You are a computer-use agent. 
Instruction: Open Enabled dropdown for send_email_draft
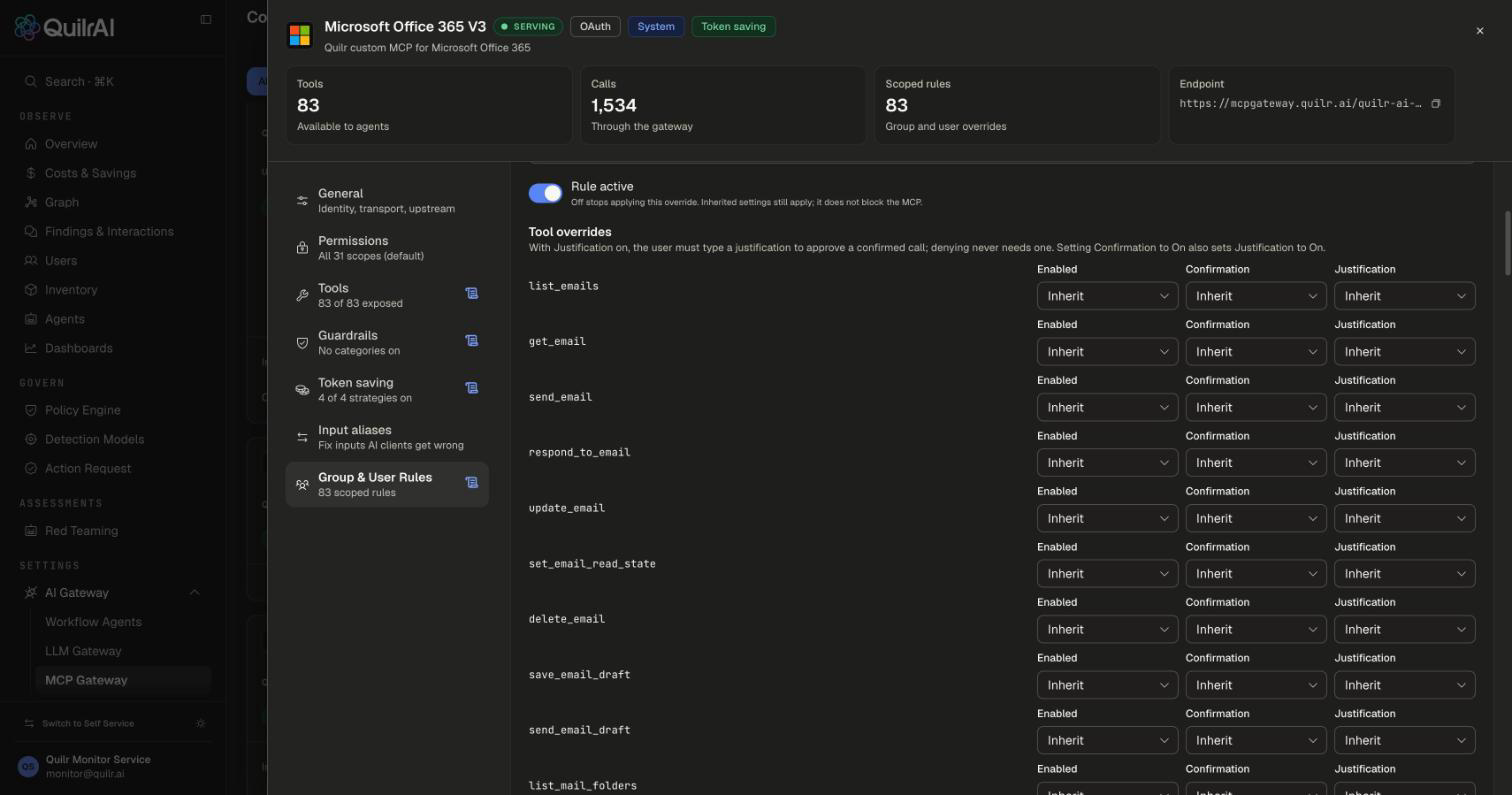pos(1107,740)
